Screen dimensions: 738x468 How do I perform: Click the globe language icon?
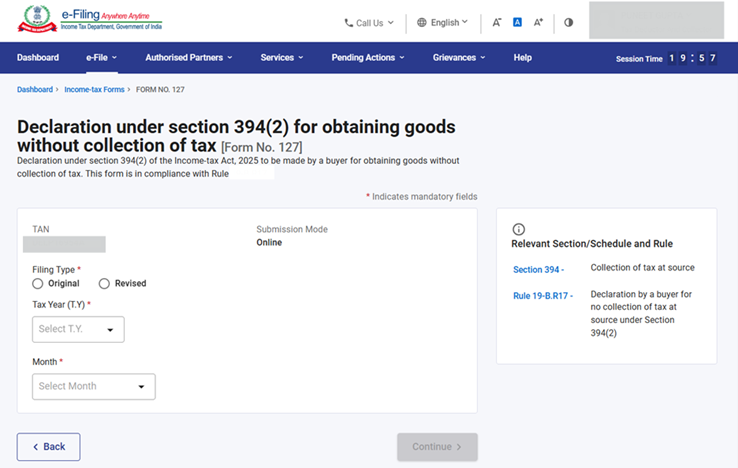422,22
